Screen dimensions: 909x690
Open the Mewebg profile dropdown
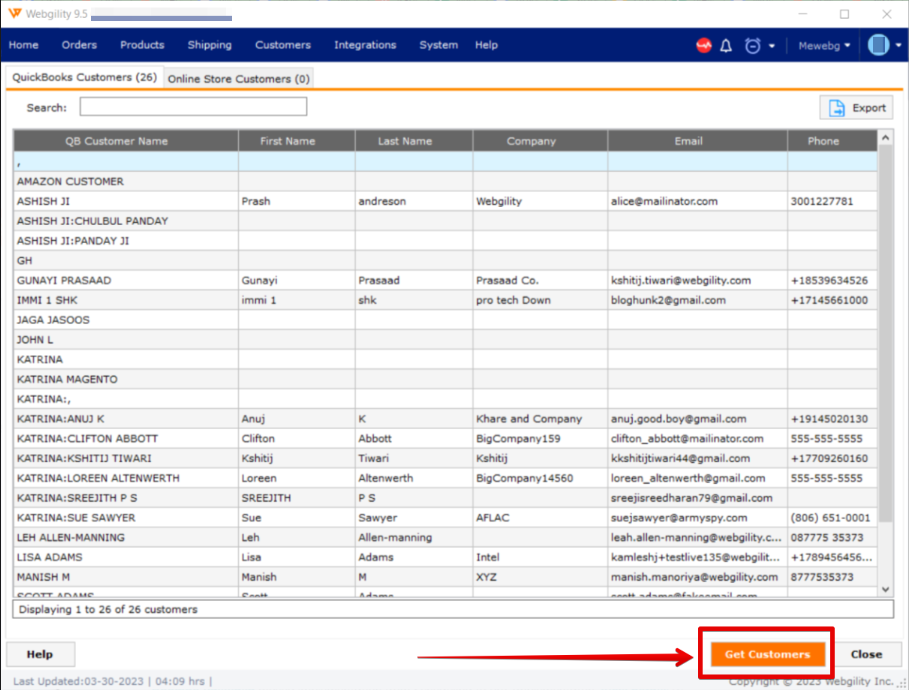point(824,45)
